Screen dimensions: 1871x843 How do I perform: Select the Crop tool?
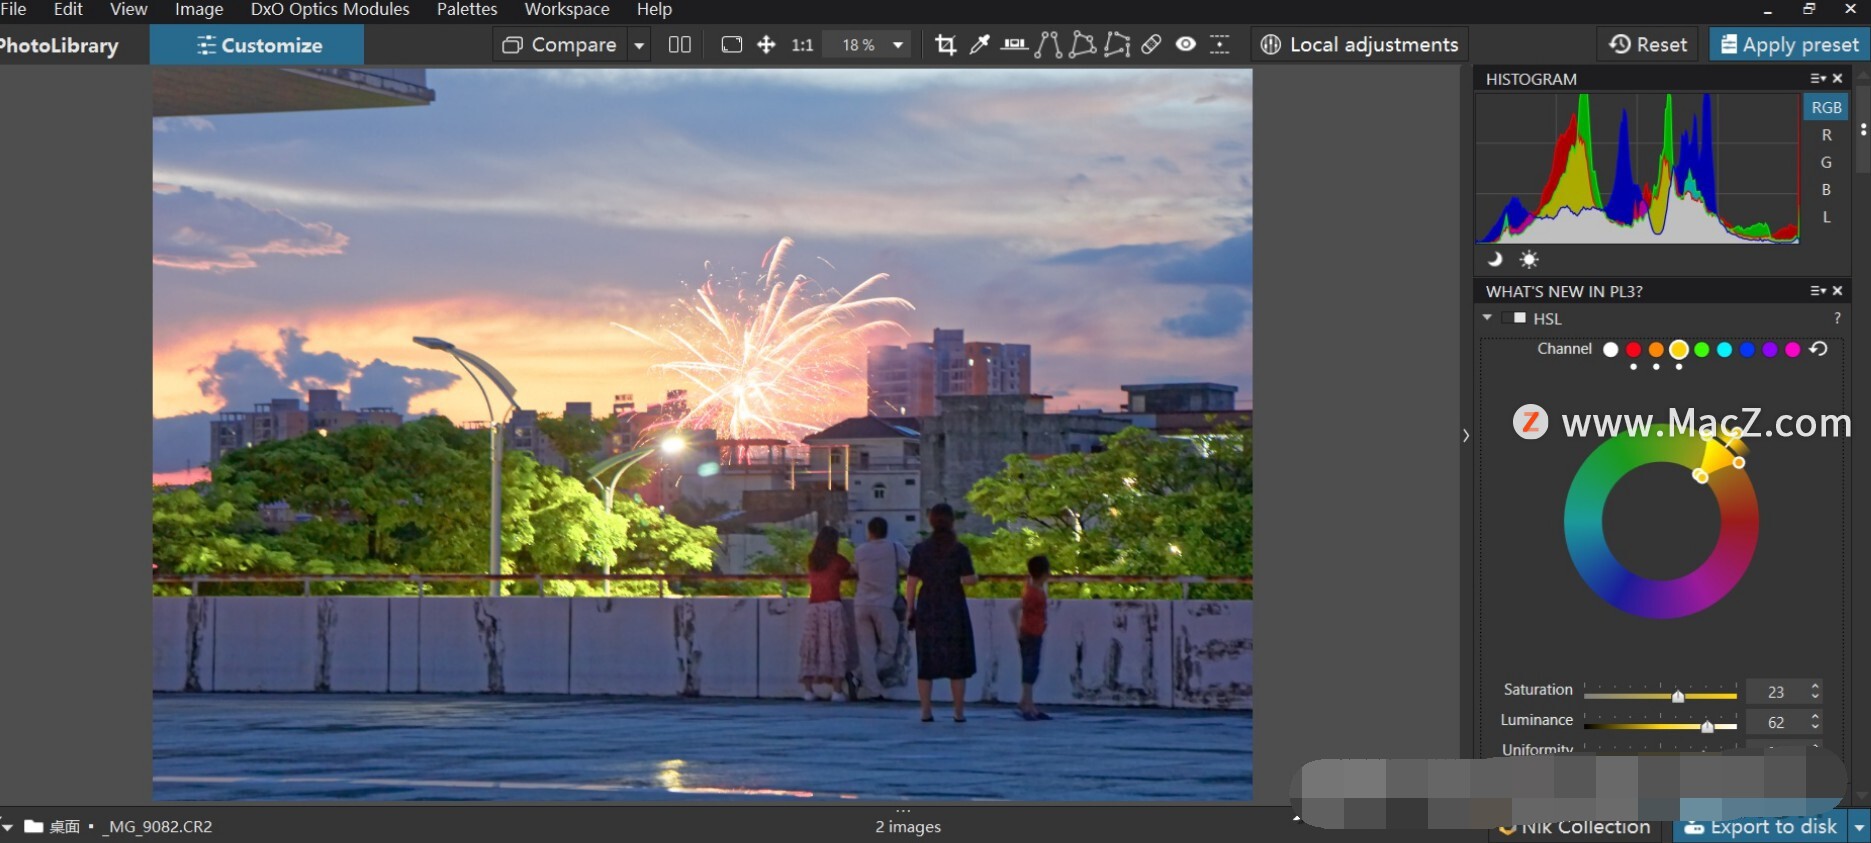(x=945, y=45)
